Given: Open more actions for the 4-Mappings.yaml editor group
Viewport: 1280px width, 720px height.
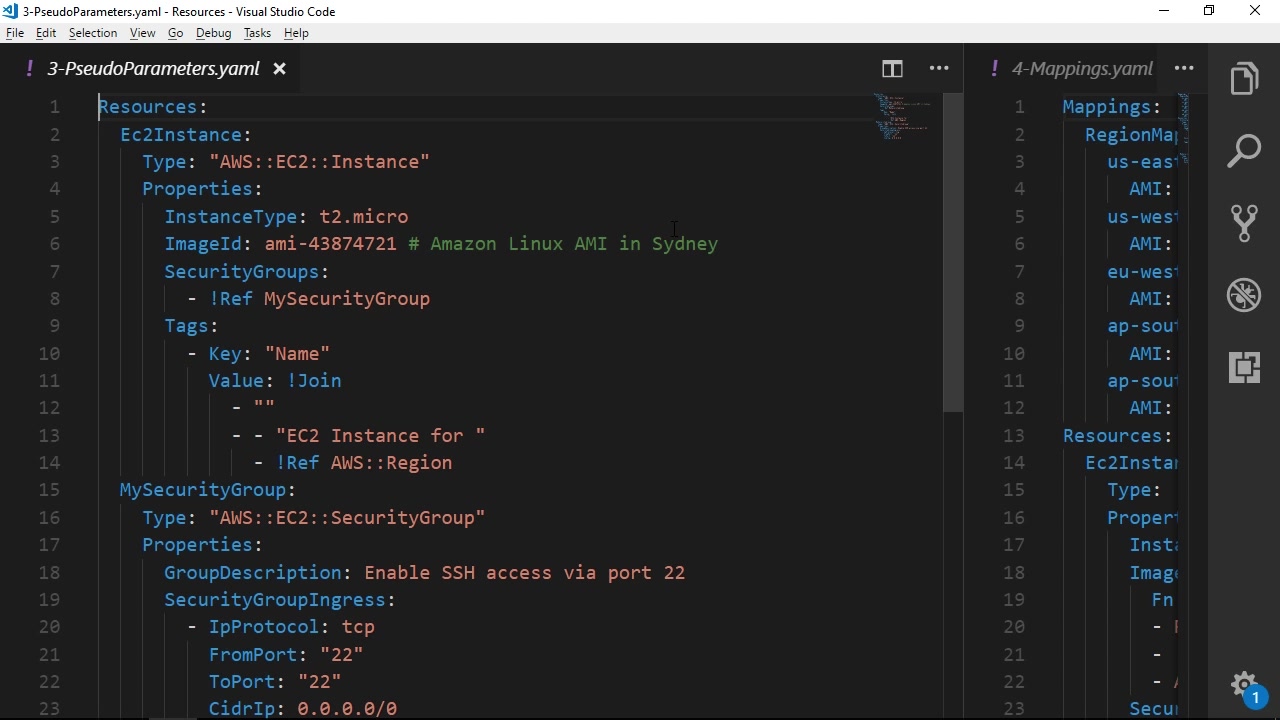Looking at the screenshot, I should click(x=1184, y=69).
